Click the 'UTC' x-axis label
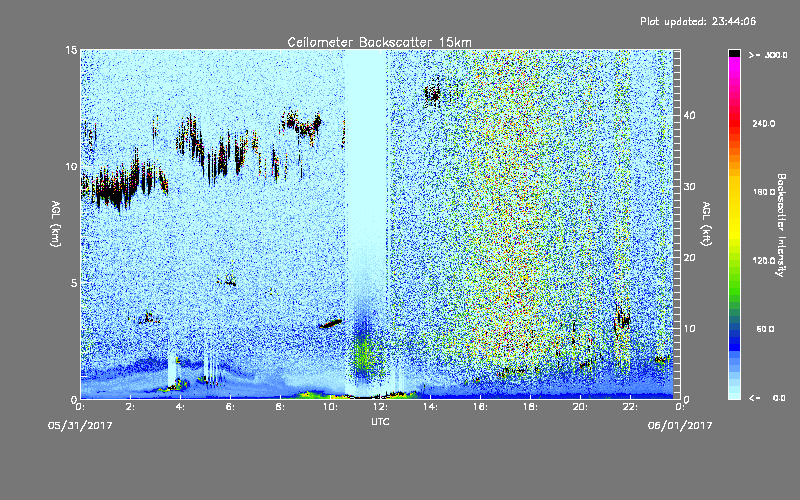This screenshot has height=500, width=800. [x=380, y=421]
